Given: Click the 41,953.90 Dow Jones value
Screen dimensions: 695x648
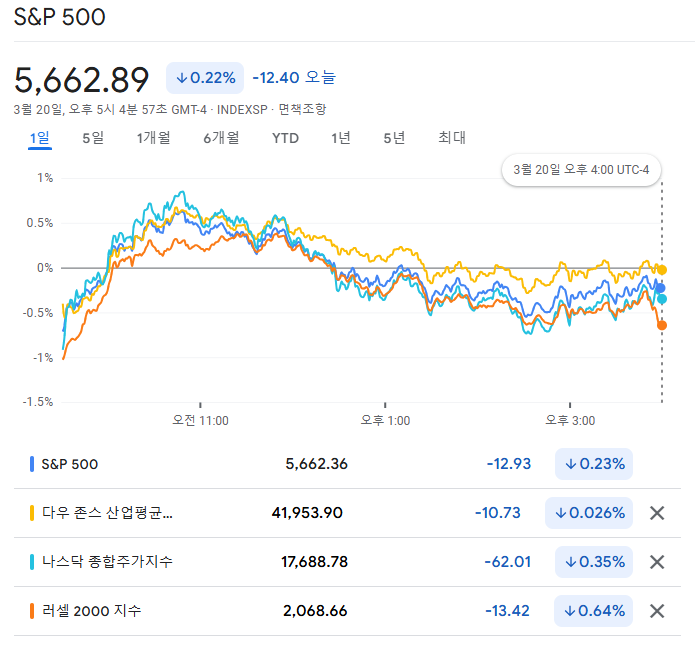Looking at the screenshot, I should click(x=307, y=513).
